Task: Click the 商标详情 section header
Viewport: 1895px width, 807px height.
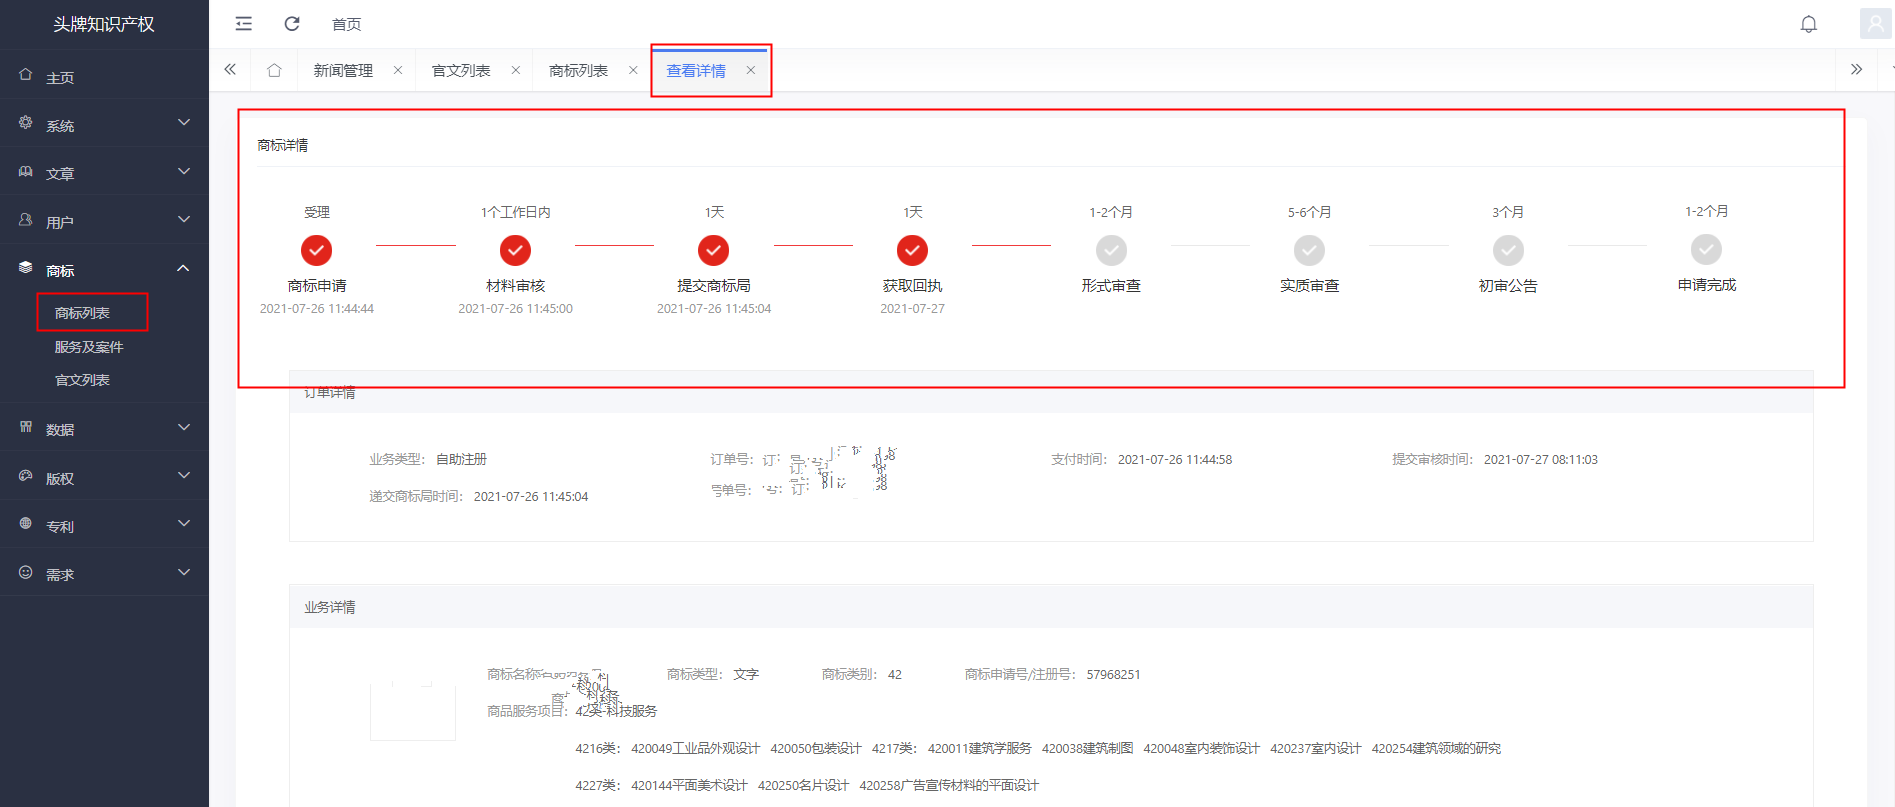Action: [283, 145]
